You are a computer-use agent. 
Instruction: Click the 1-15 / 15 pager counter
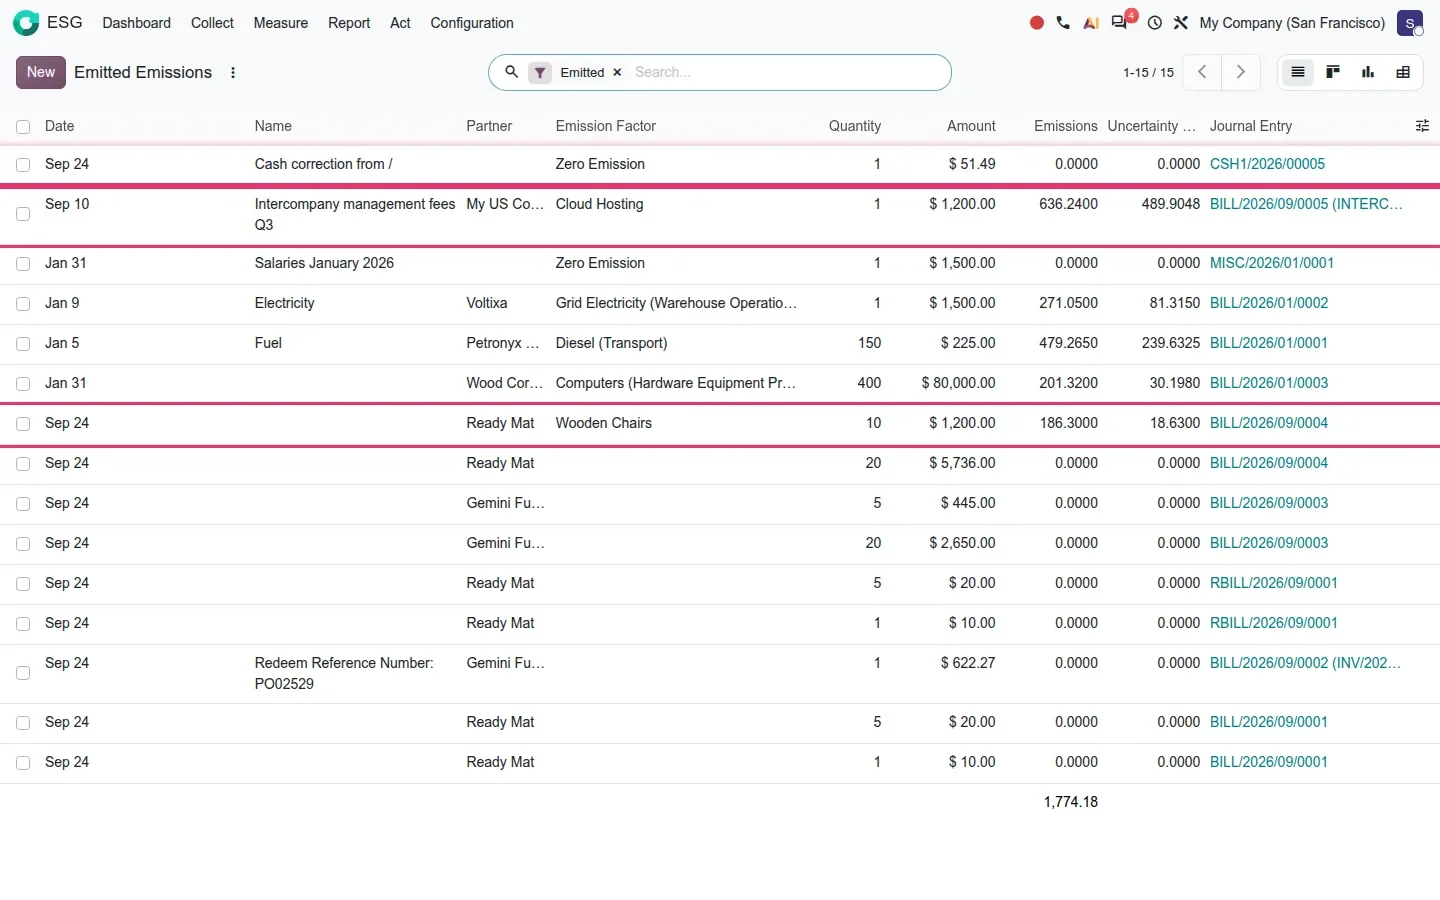[1148, 72]
